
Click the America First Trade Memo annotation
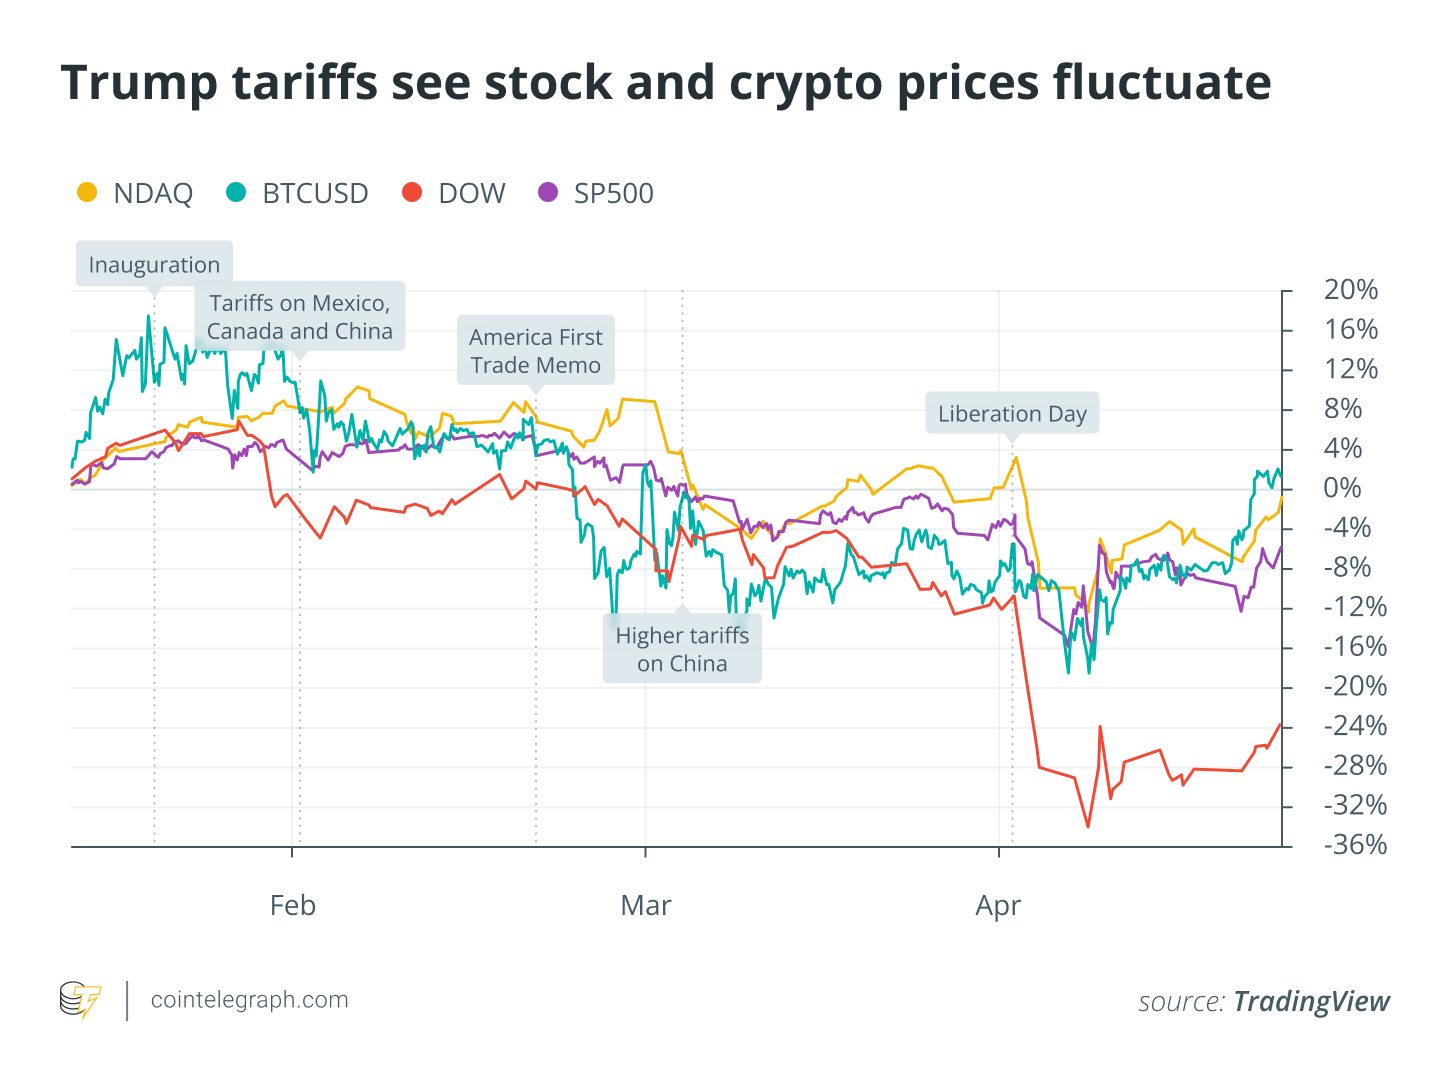pos(536,351)
